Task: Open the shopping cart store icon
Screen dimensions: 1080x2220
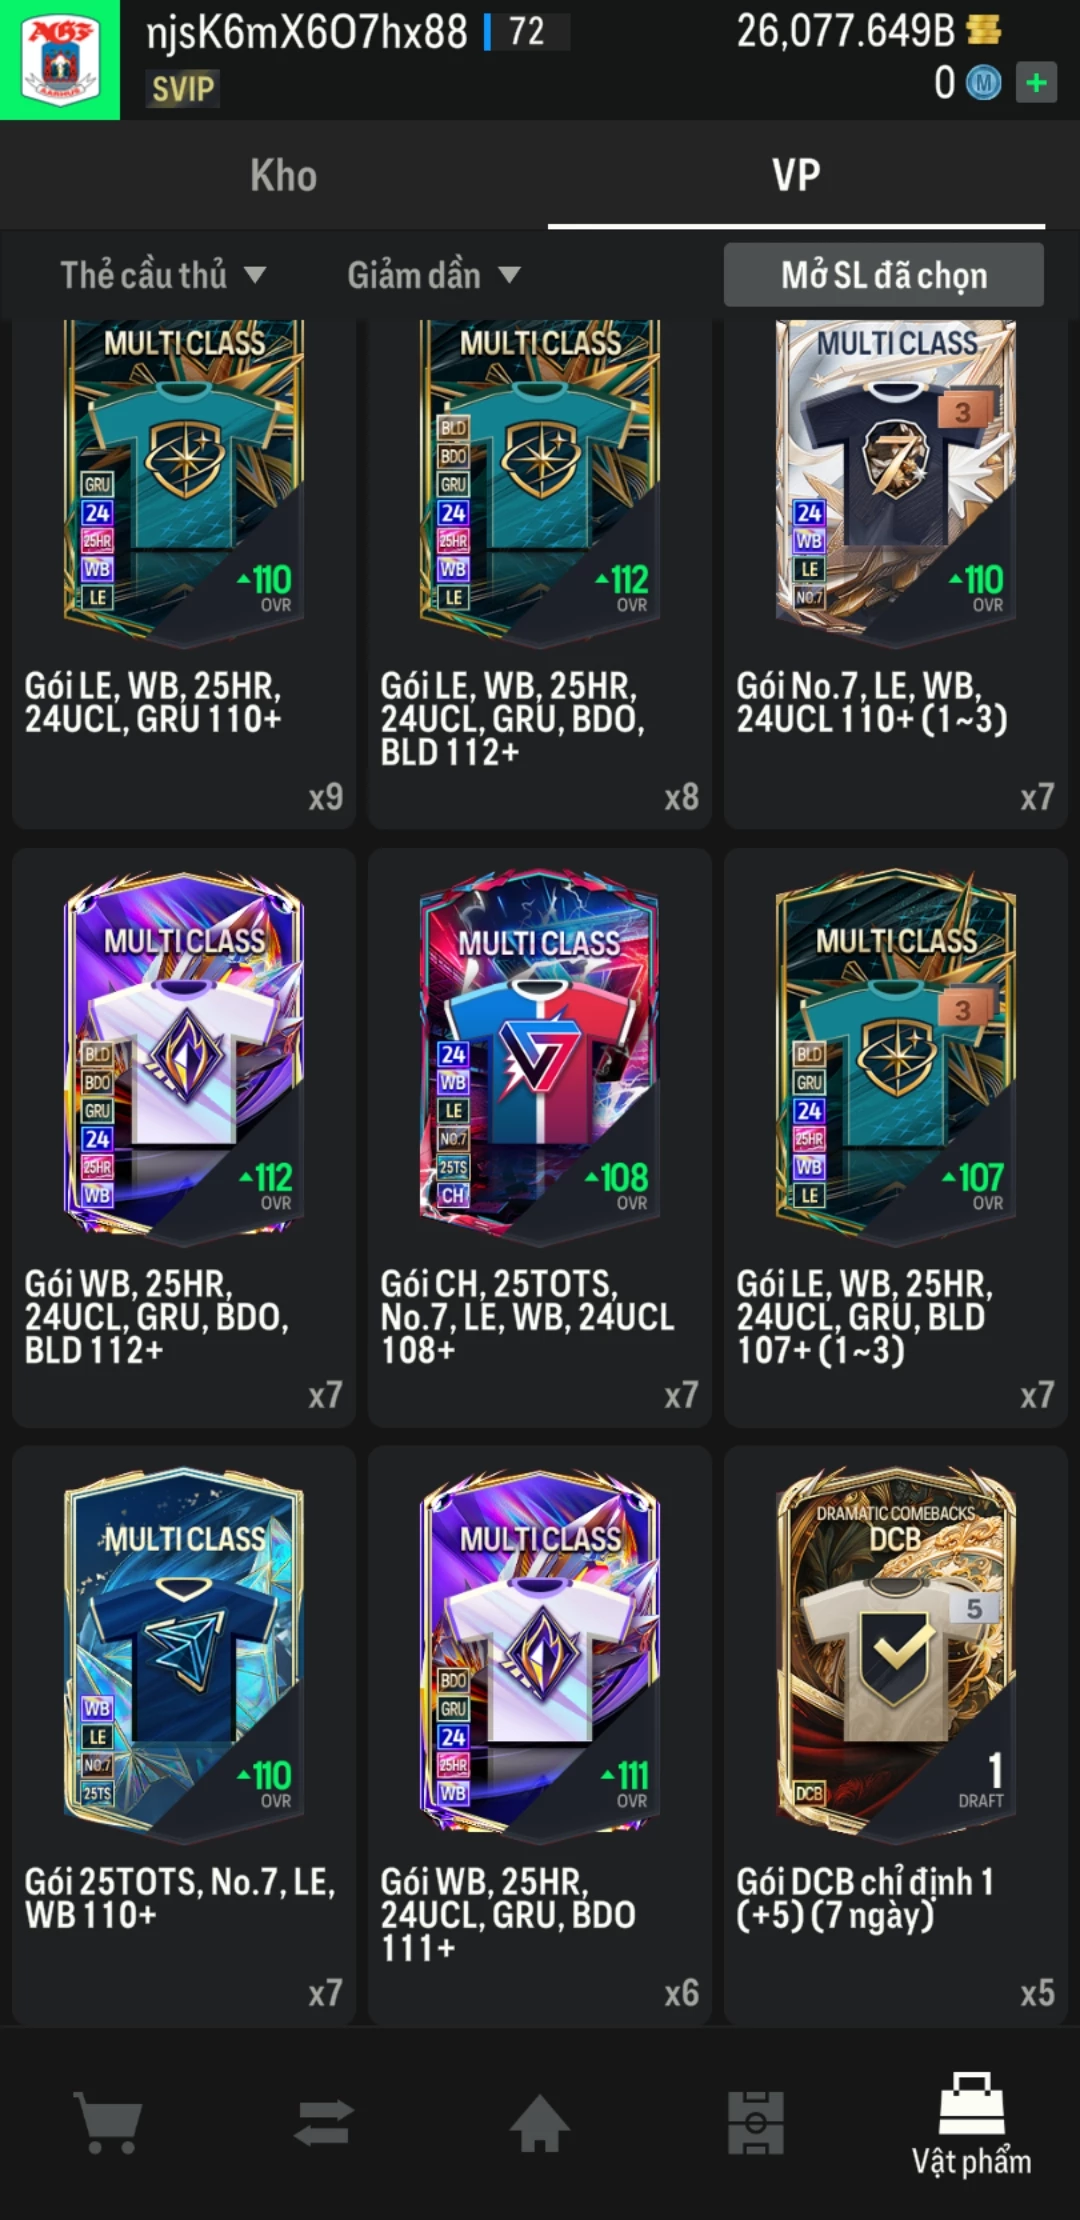Action: point(108,2122)
